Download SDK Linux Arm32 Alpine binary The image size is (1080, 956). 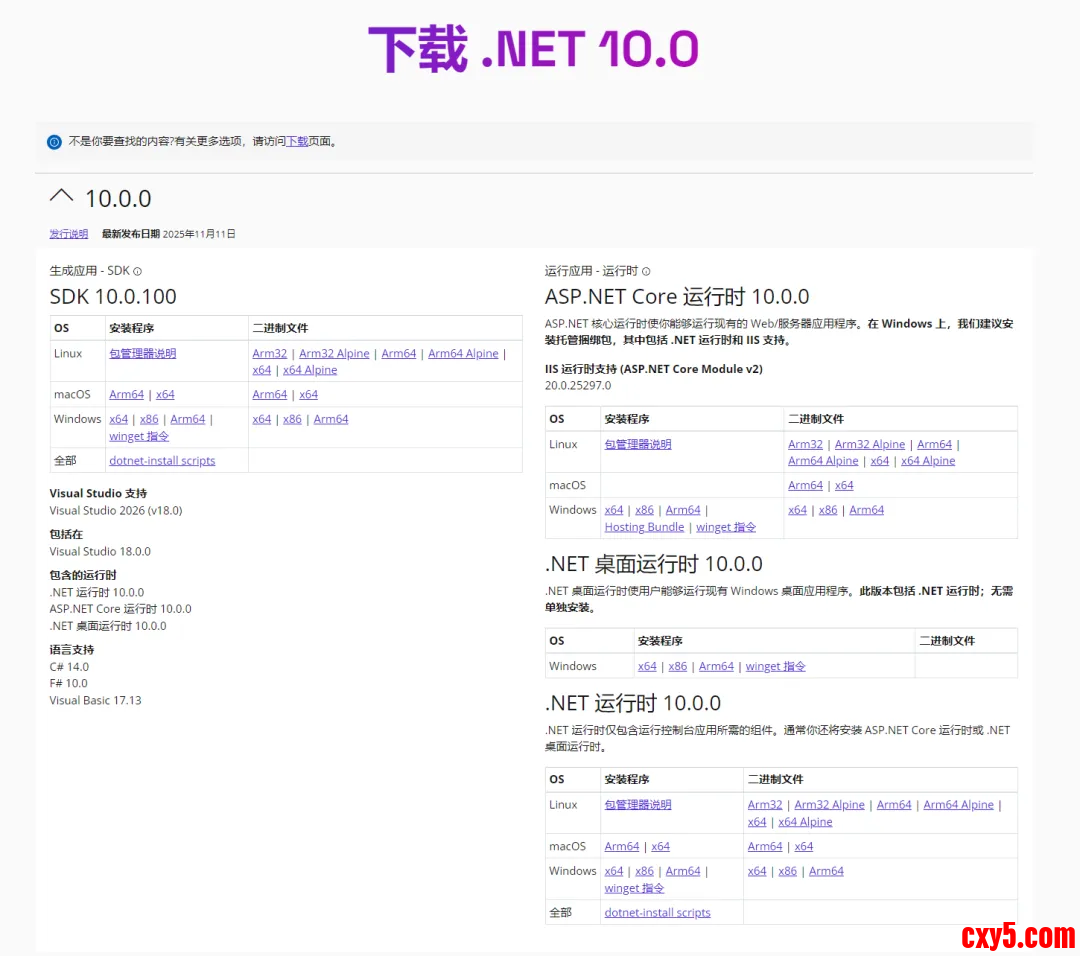[x=334, y=354]
